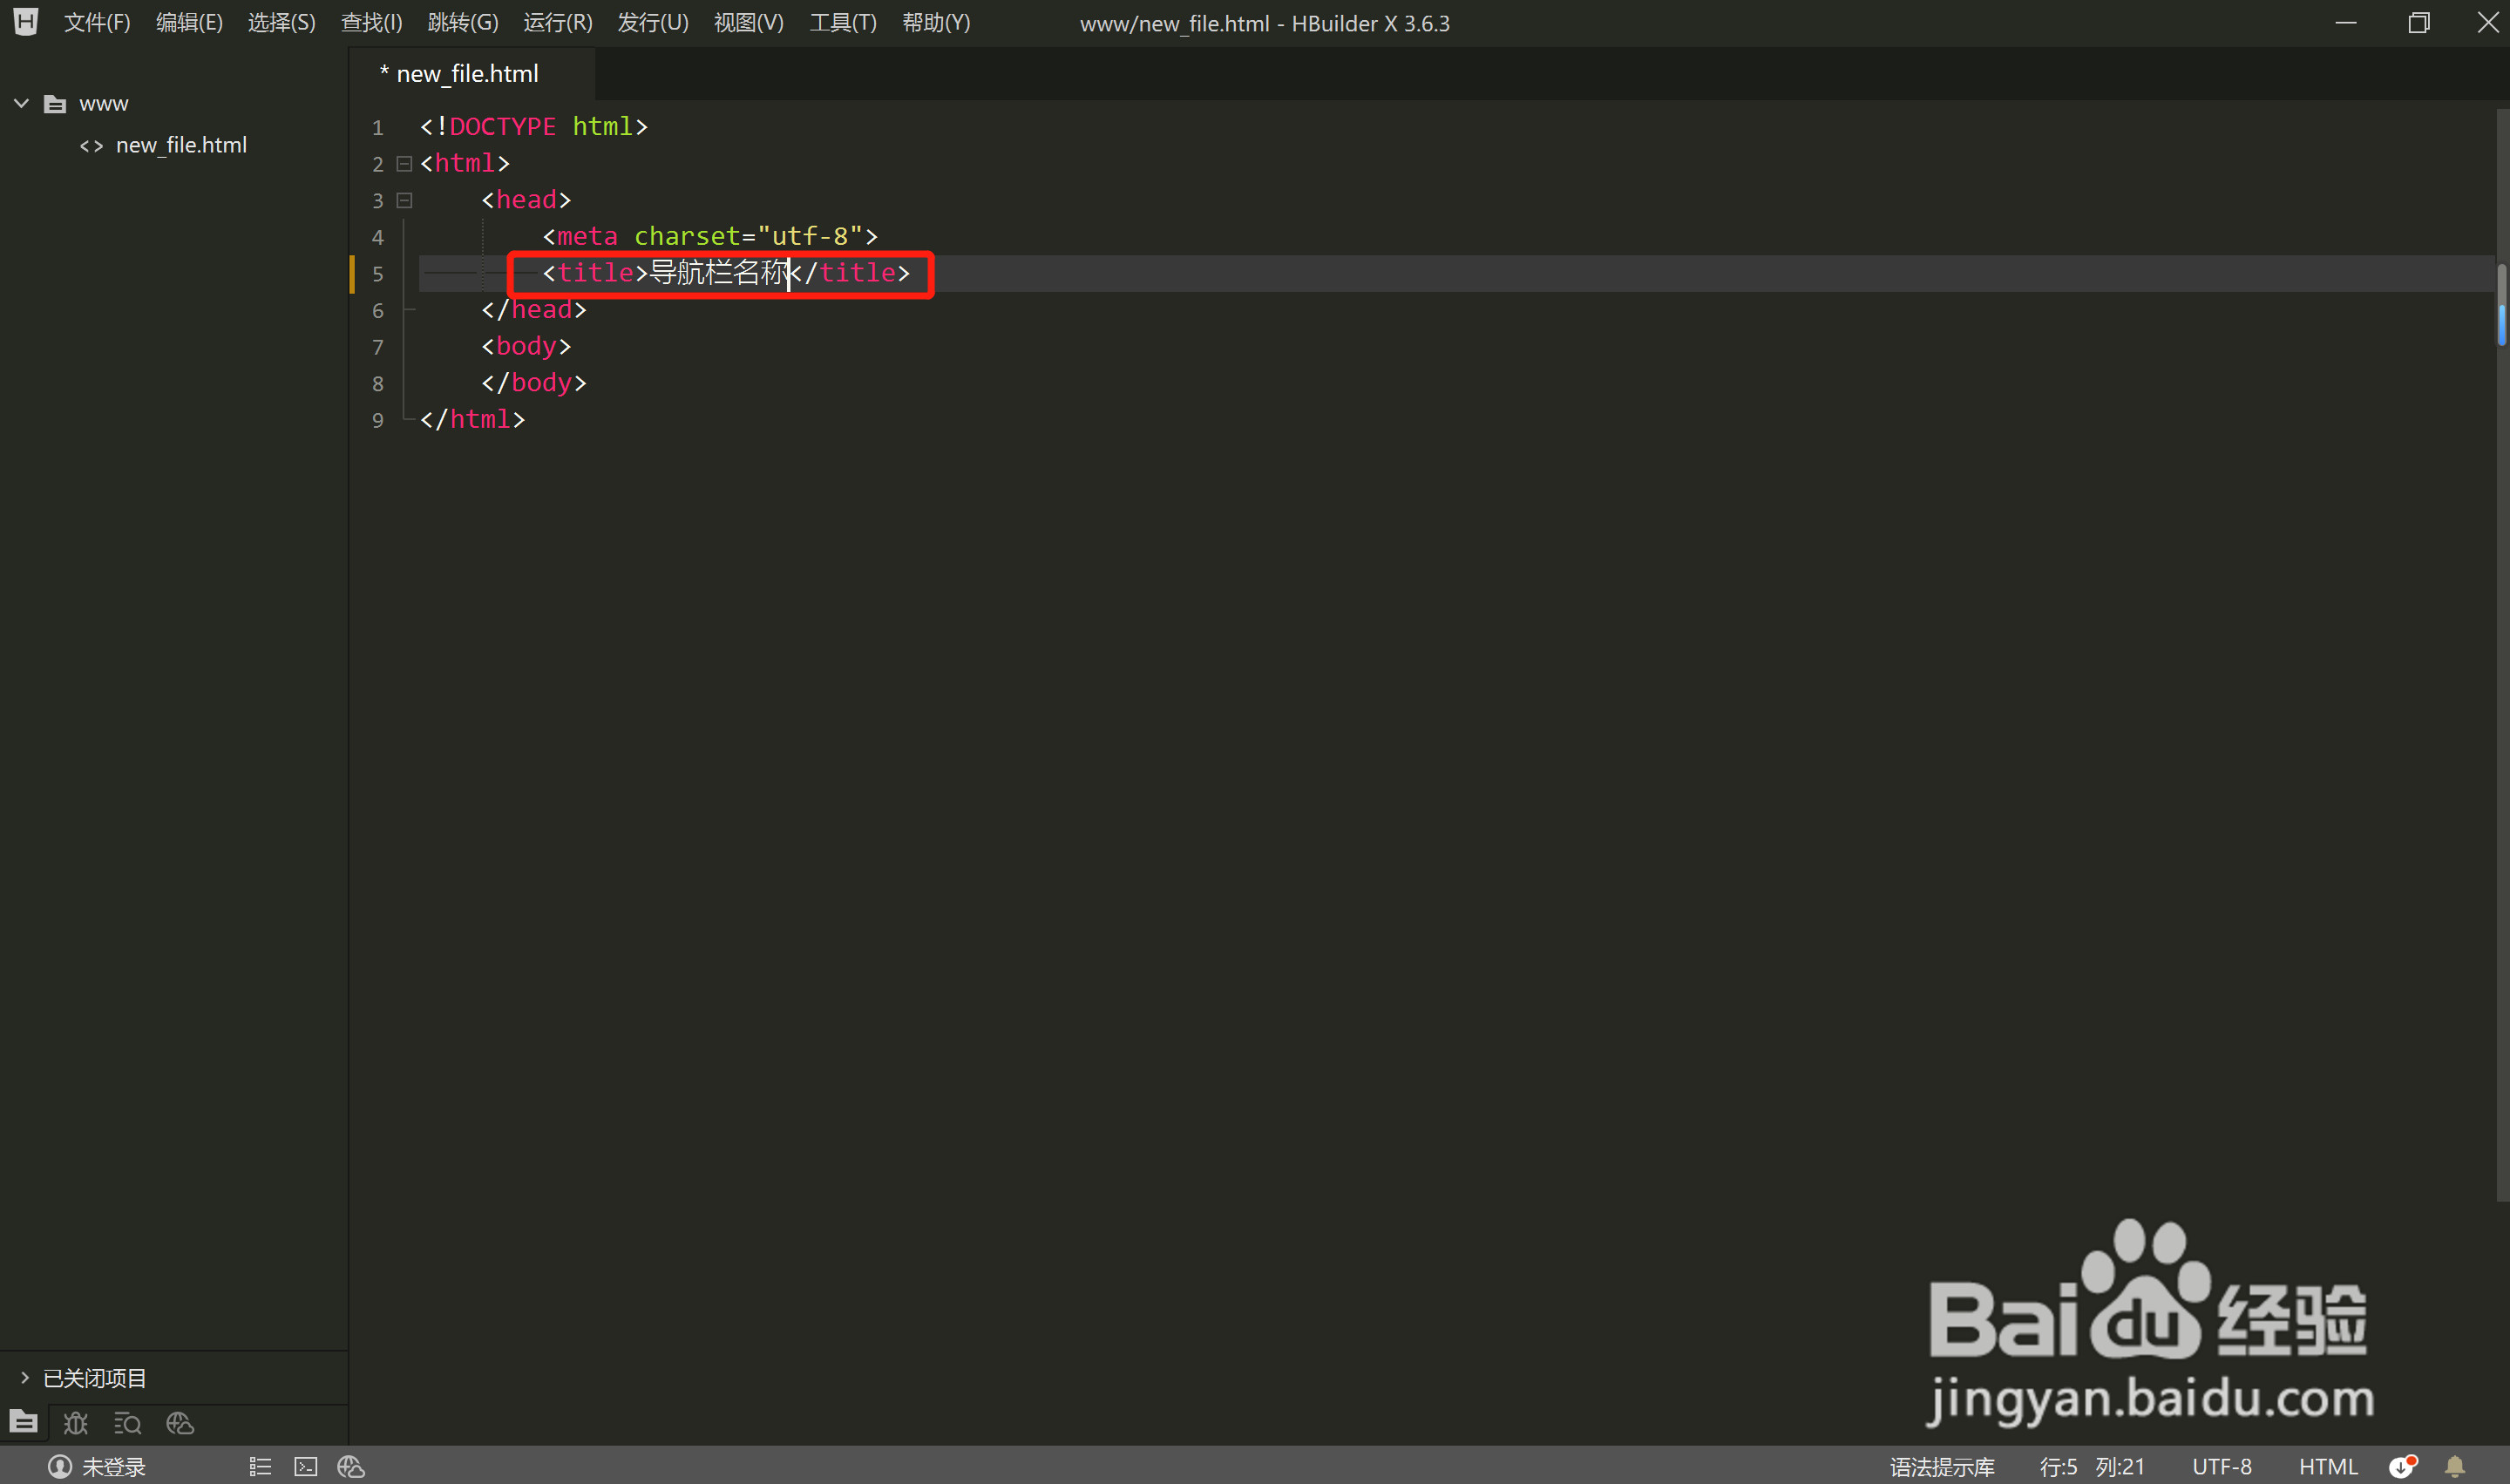
Task: Open the 视图(V) menu
Action: [x=748, y=22]
